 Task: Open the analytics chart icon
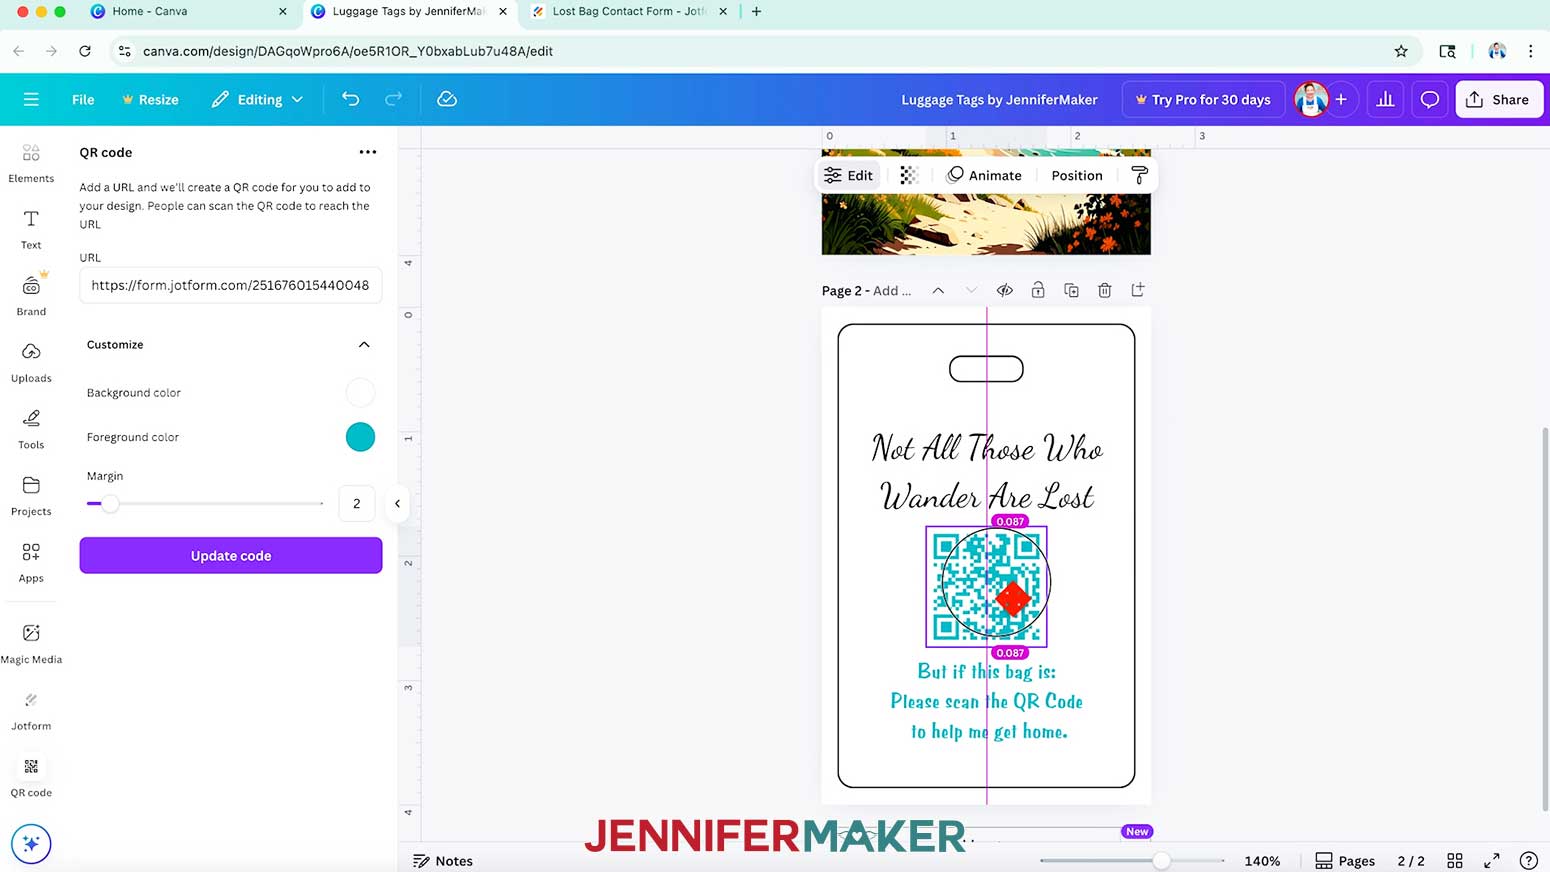(1385, 99)
